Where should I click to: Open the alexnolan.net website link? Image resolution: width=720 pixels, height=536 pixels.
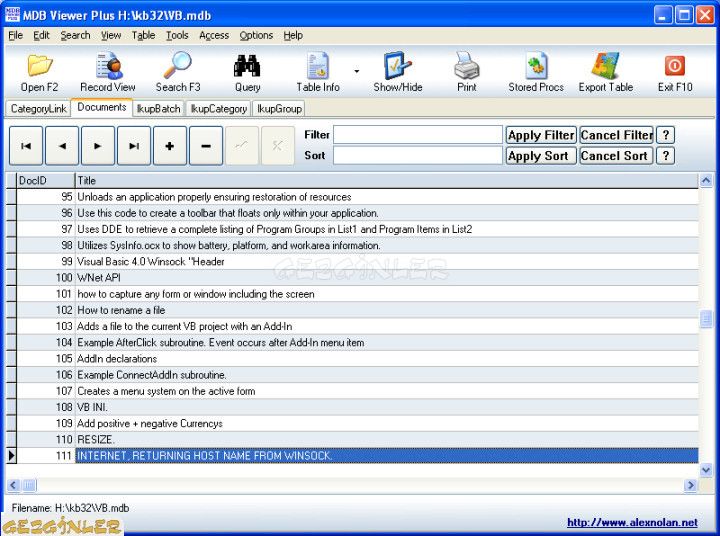pyautogui.click(x=632, y=522)
